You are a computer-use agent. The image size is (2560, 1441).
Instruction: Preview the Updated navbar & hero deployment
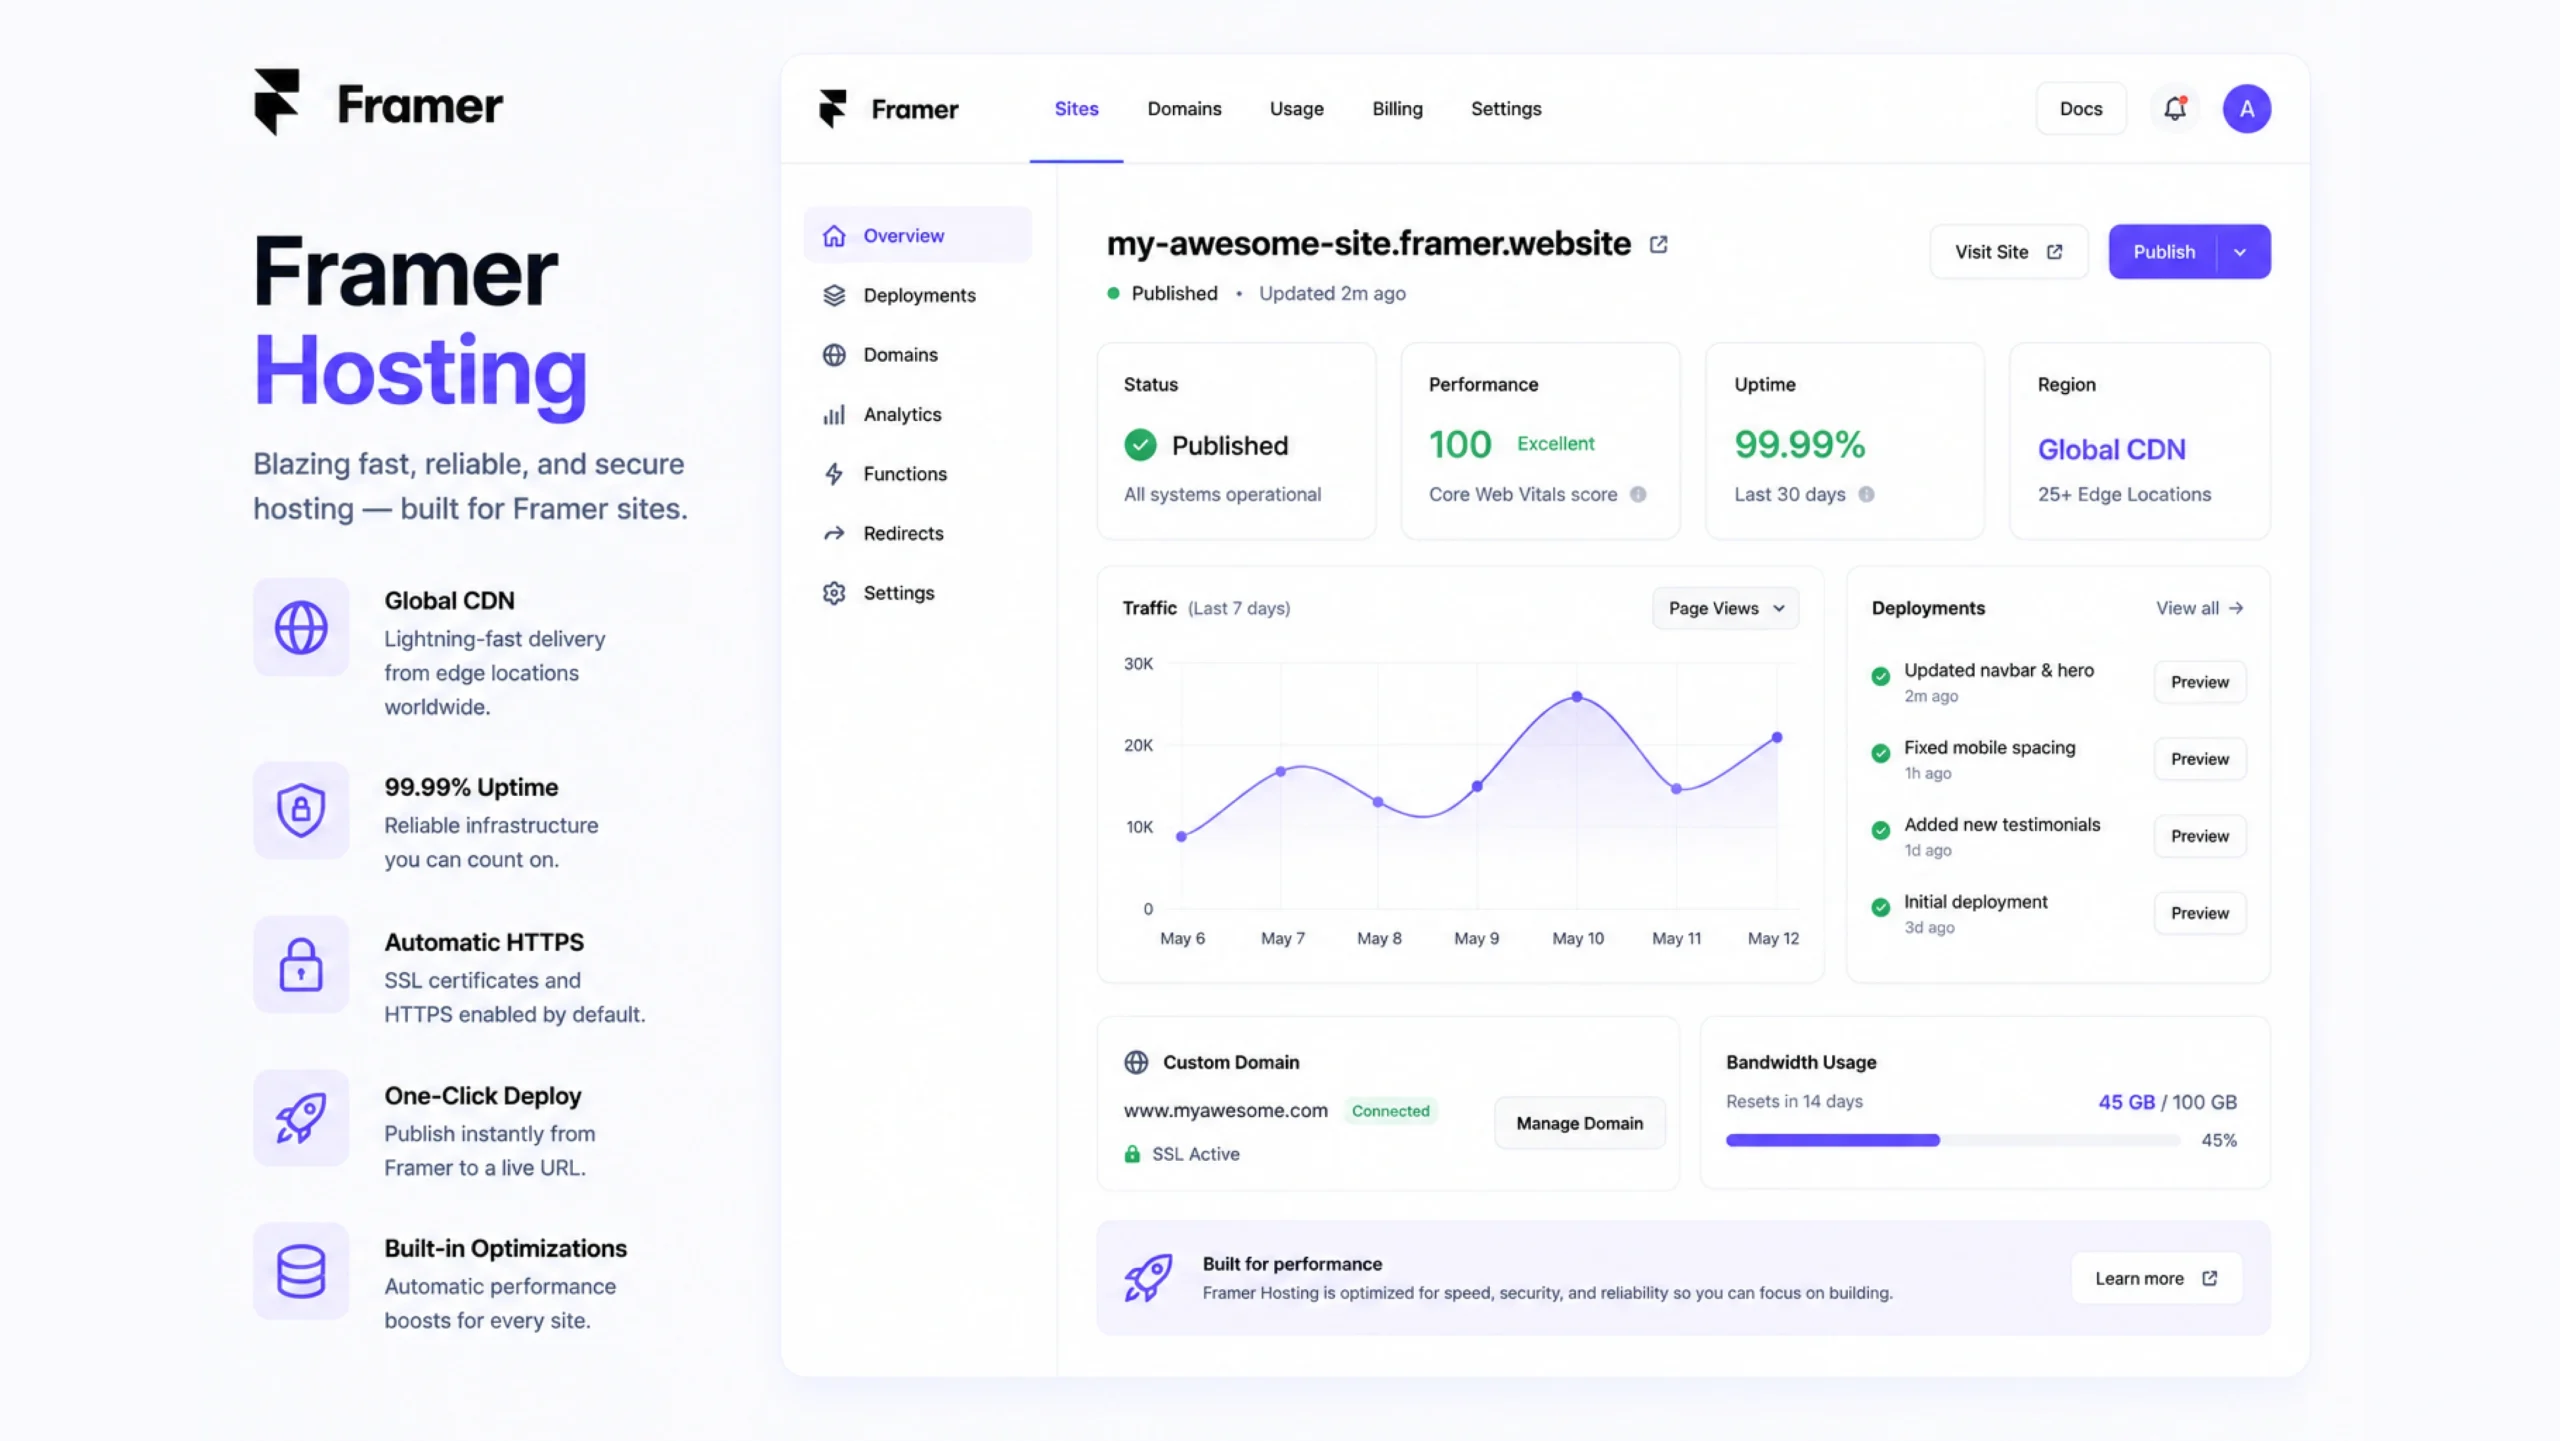tap(2199, 682)
